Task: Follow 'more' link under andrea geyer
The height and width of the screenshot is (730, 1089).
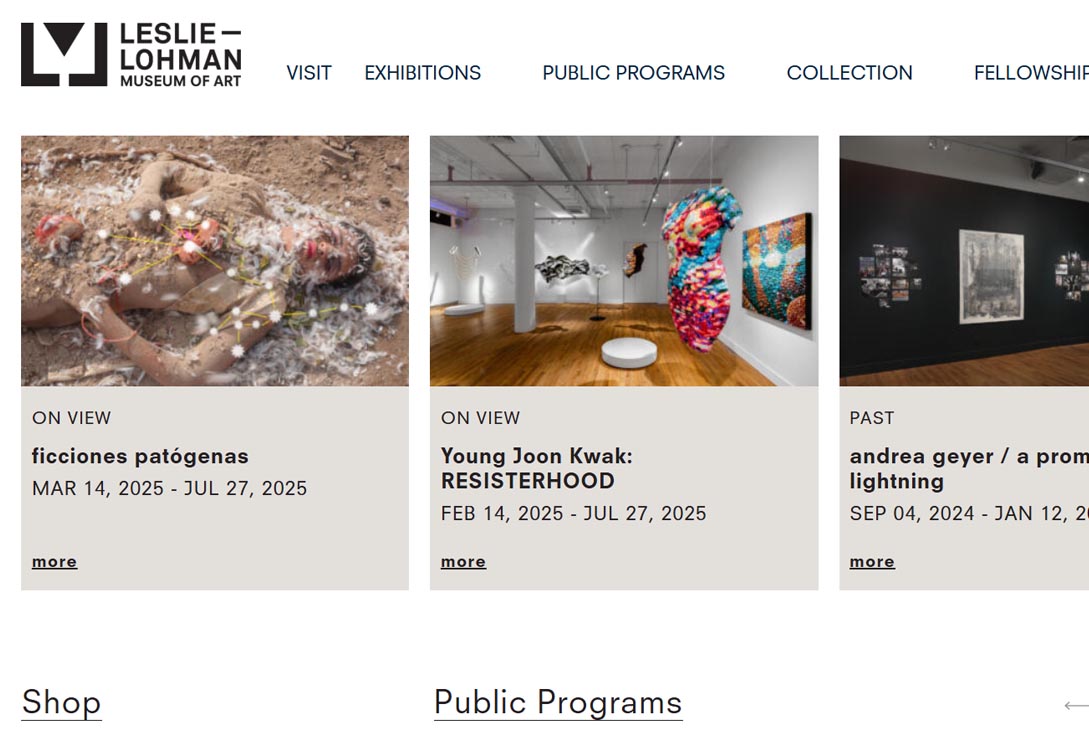Action: click(872, 561)
